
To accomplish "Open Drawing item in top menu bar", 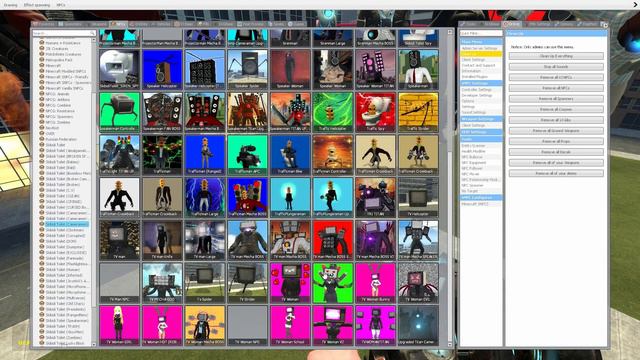I will coord(10,5).
